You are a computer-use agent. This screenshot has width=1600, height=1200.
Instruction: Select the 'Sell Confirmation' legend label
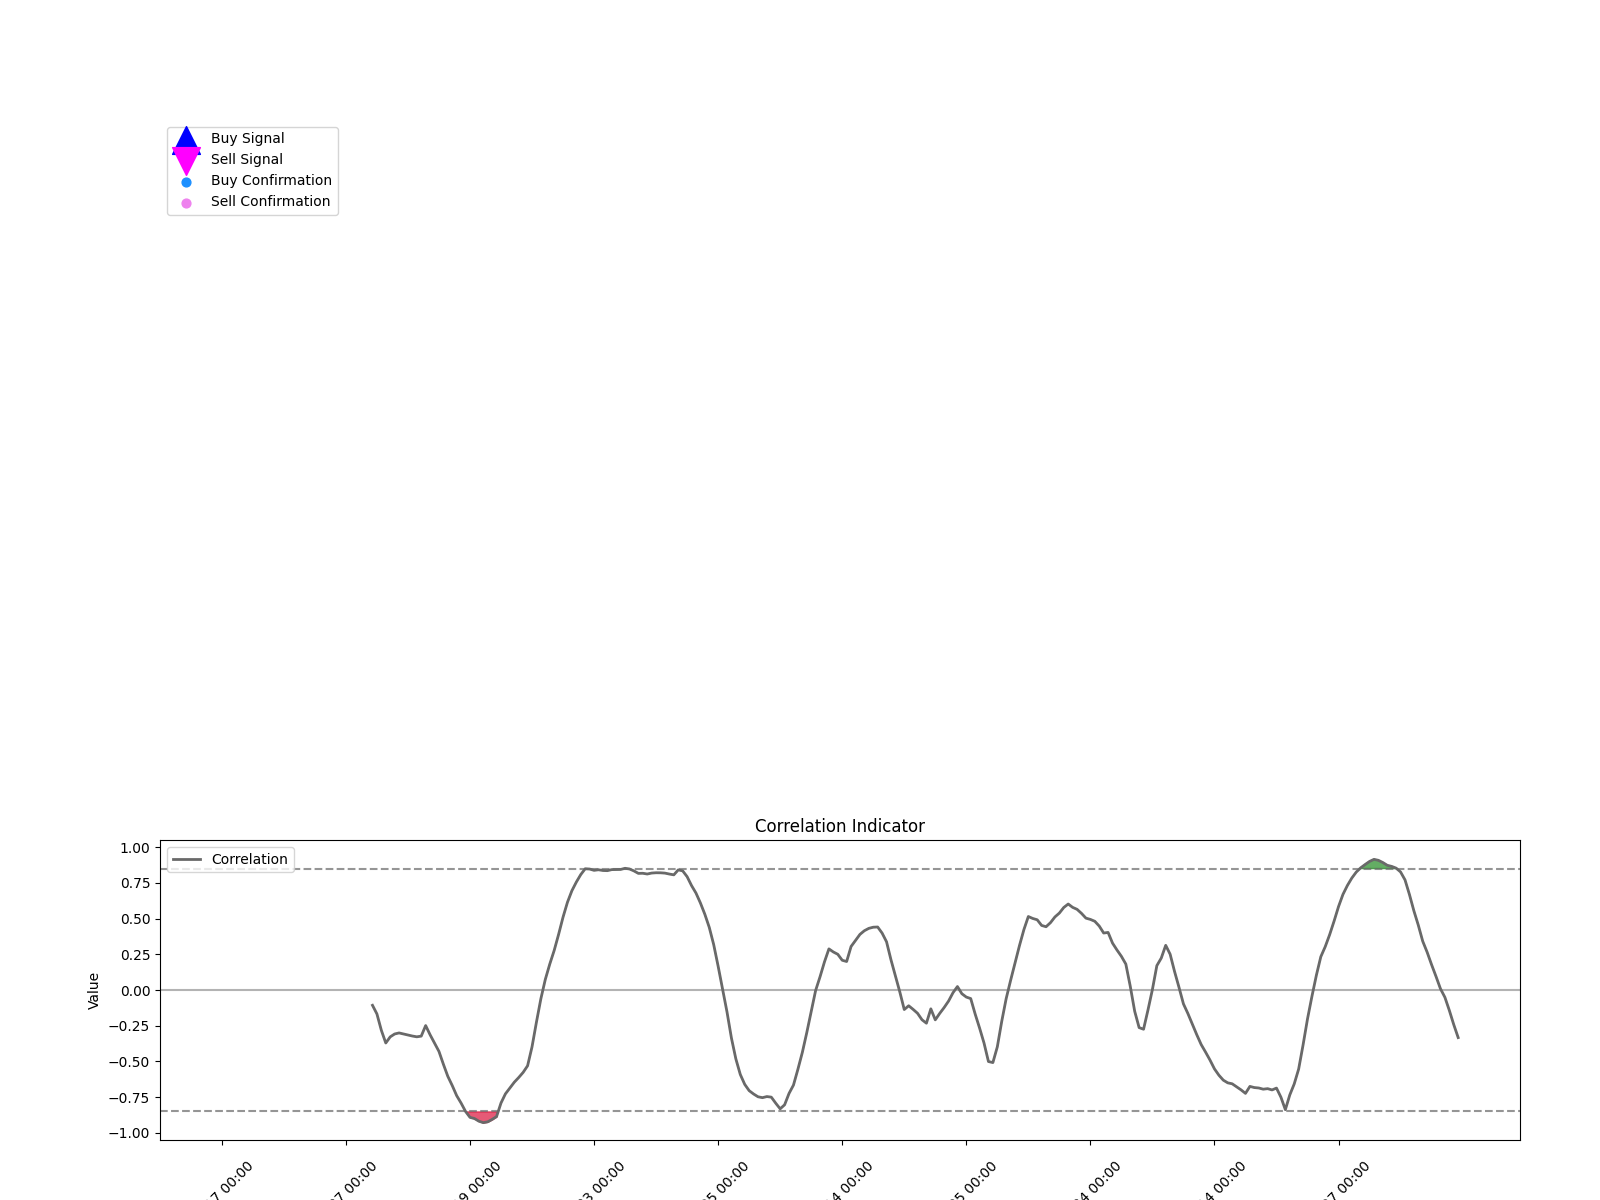point(270,202)
